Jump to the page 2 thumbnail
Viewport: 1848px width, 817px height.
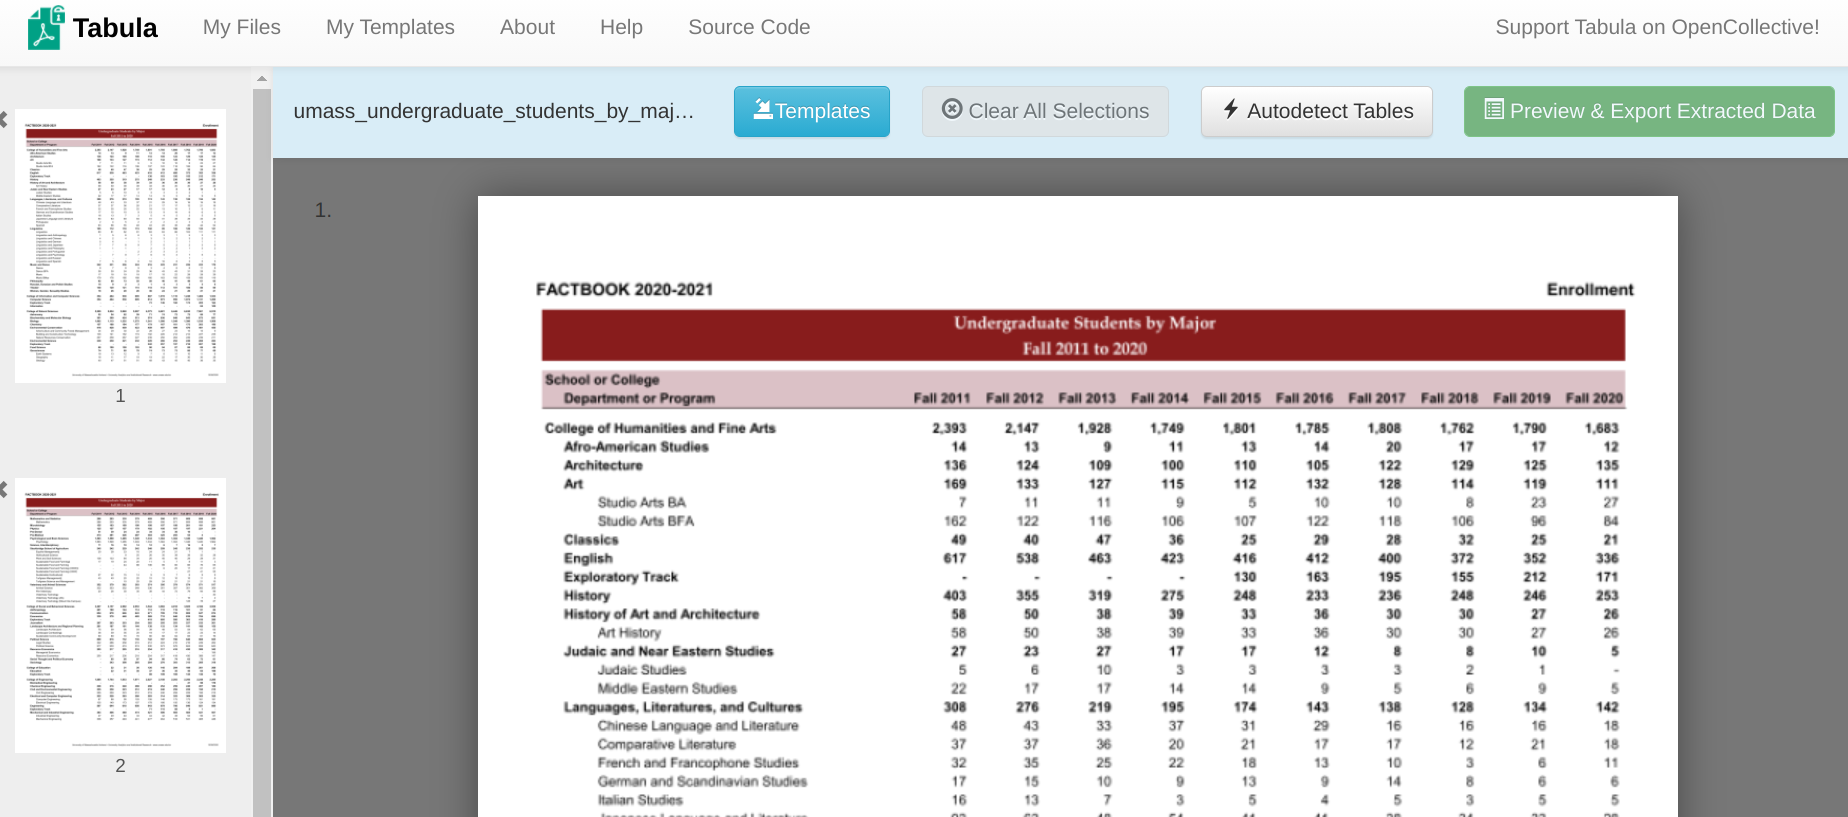click(120, 615)
